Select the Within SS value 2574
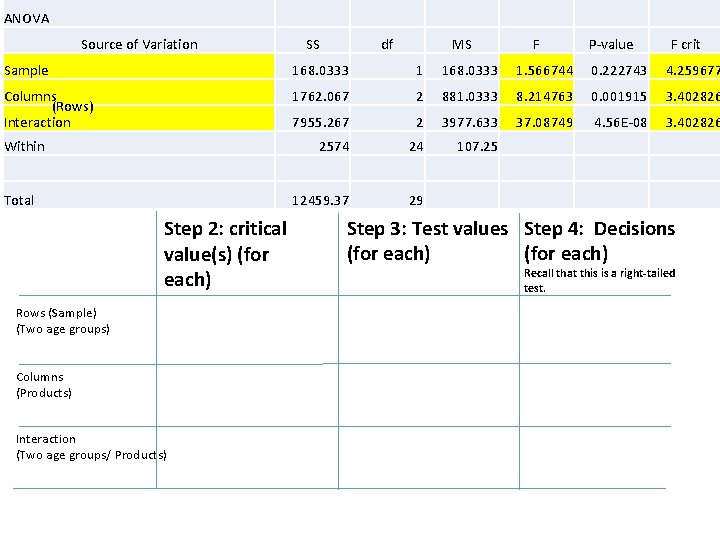 334,146
